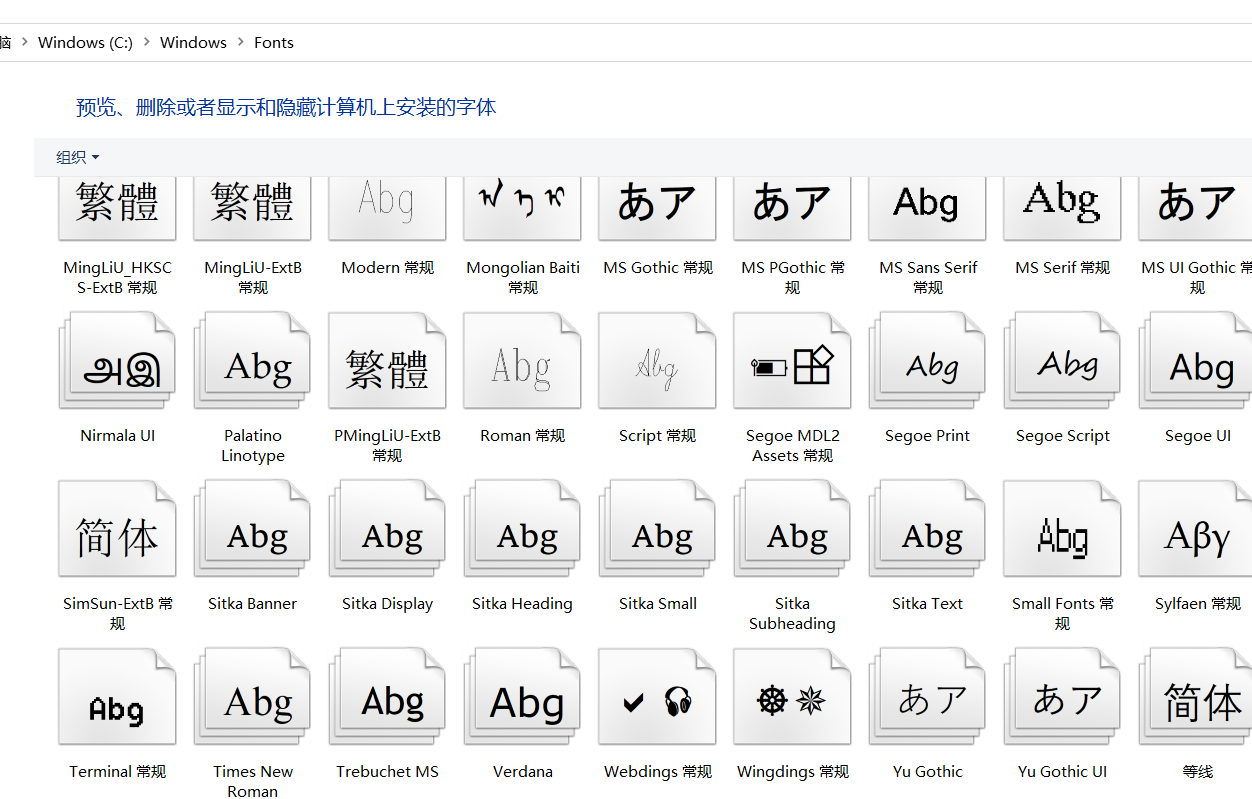1252x799 pixels.
Task: Select the Segoe Script font family icon
Action: coord(1062,360)
